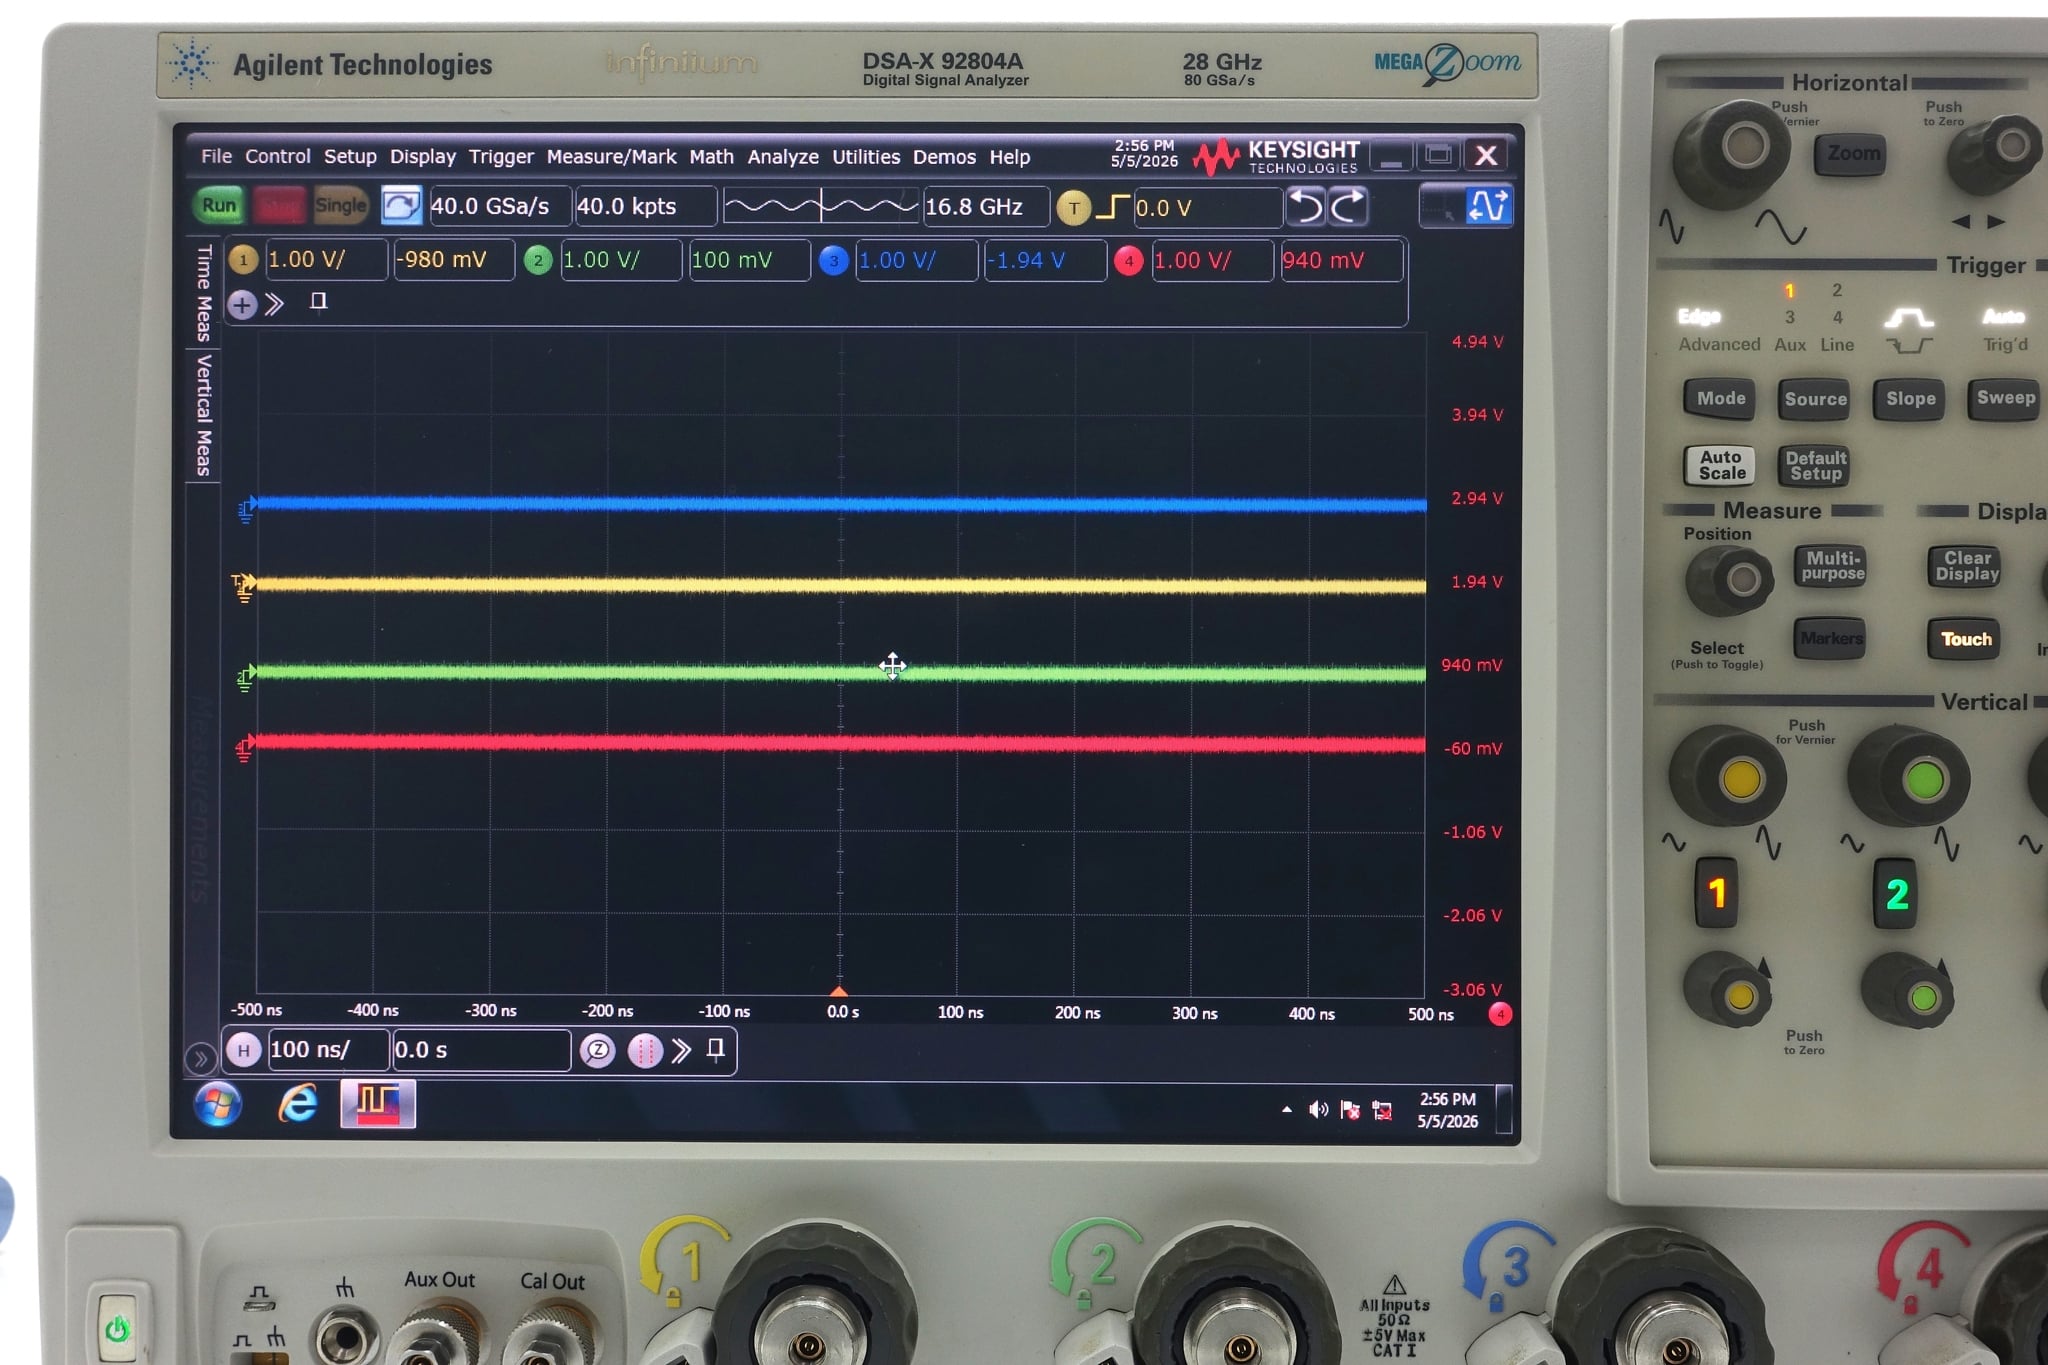Open the Vertical Meas side tab

click(x=204, y=415)
